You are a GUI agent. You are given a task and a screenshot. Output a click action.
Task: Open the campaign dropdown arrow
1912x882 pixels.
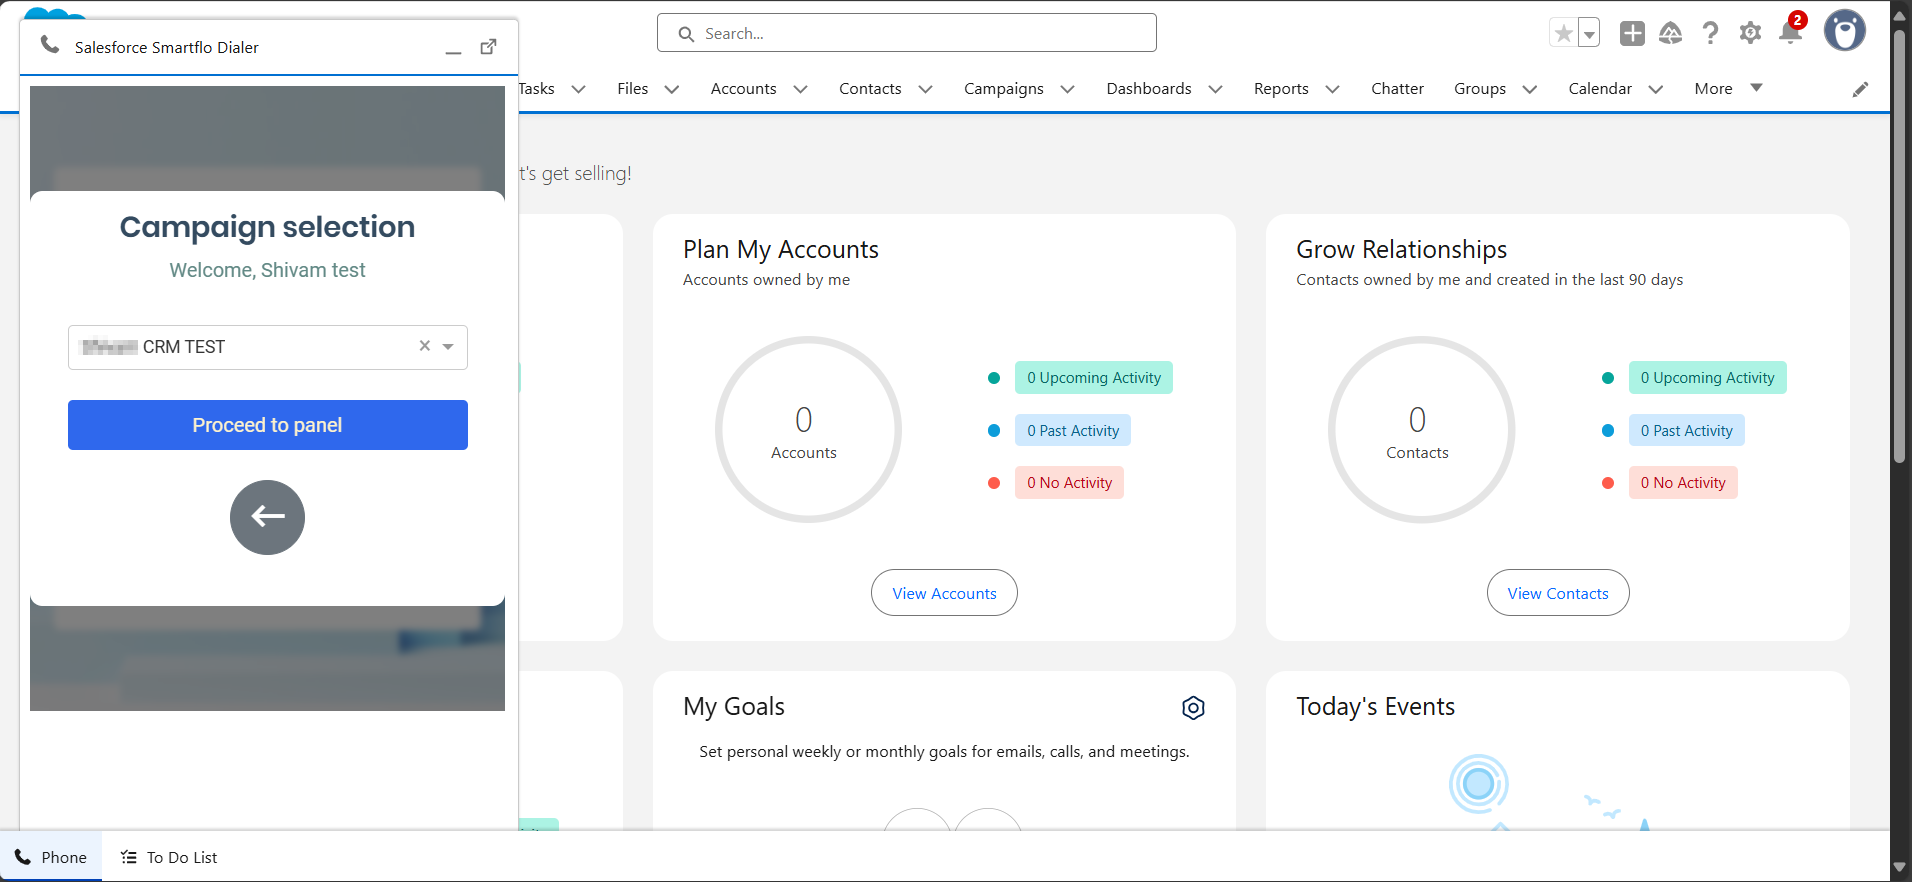coord(448,347)
